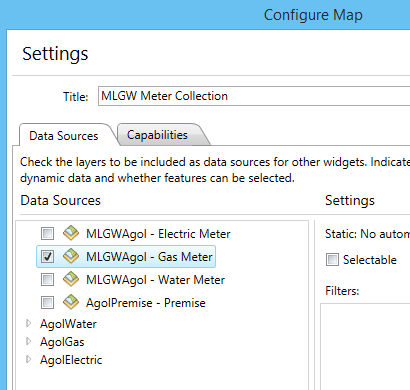Screen dimensions: 410x390
Task: Select the MLGWAgol - Electric Meter row text
Action: coord(158,234)
